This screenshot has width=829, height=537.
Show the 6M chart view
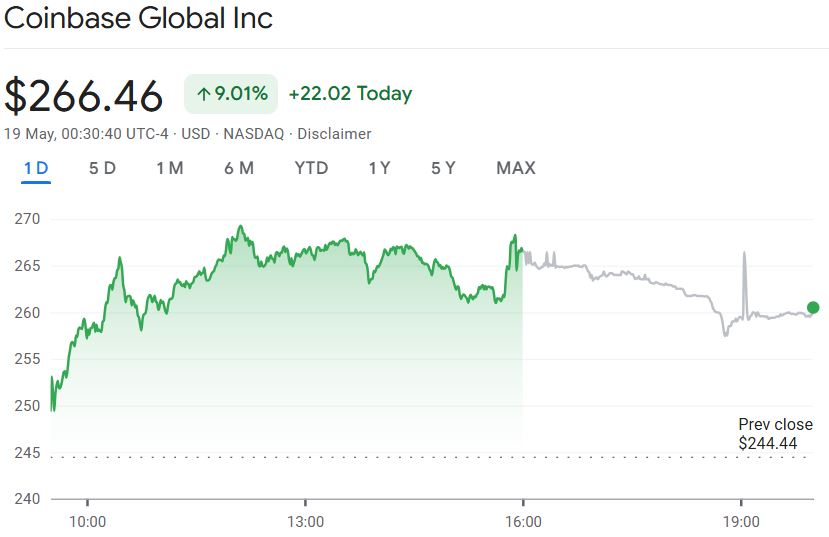tap(239, 168)
